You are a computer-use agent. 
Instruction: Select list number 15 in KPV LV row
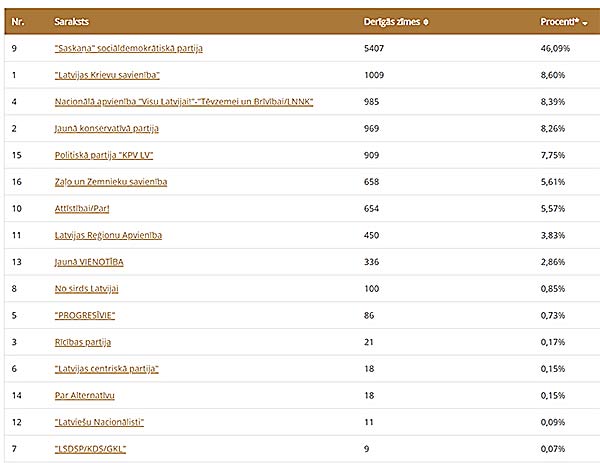pos(16,155)
